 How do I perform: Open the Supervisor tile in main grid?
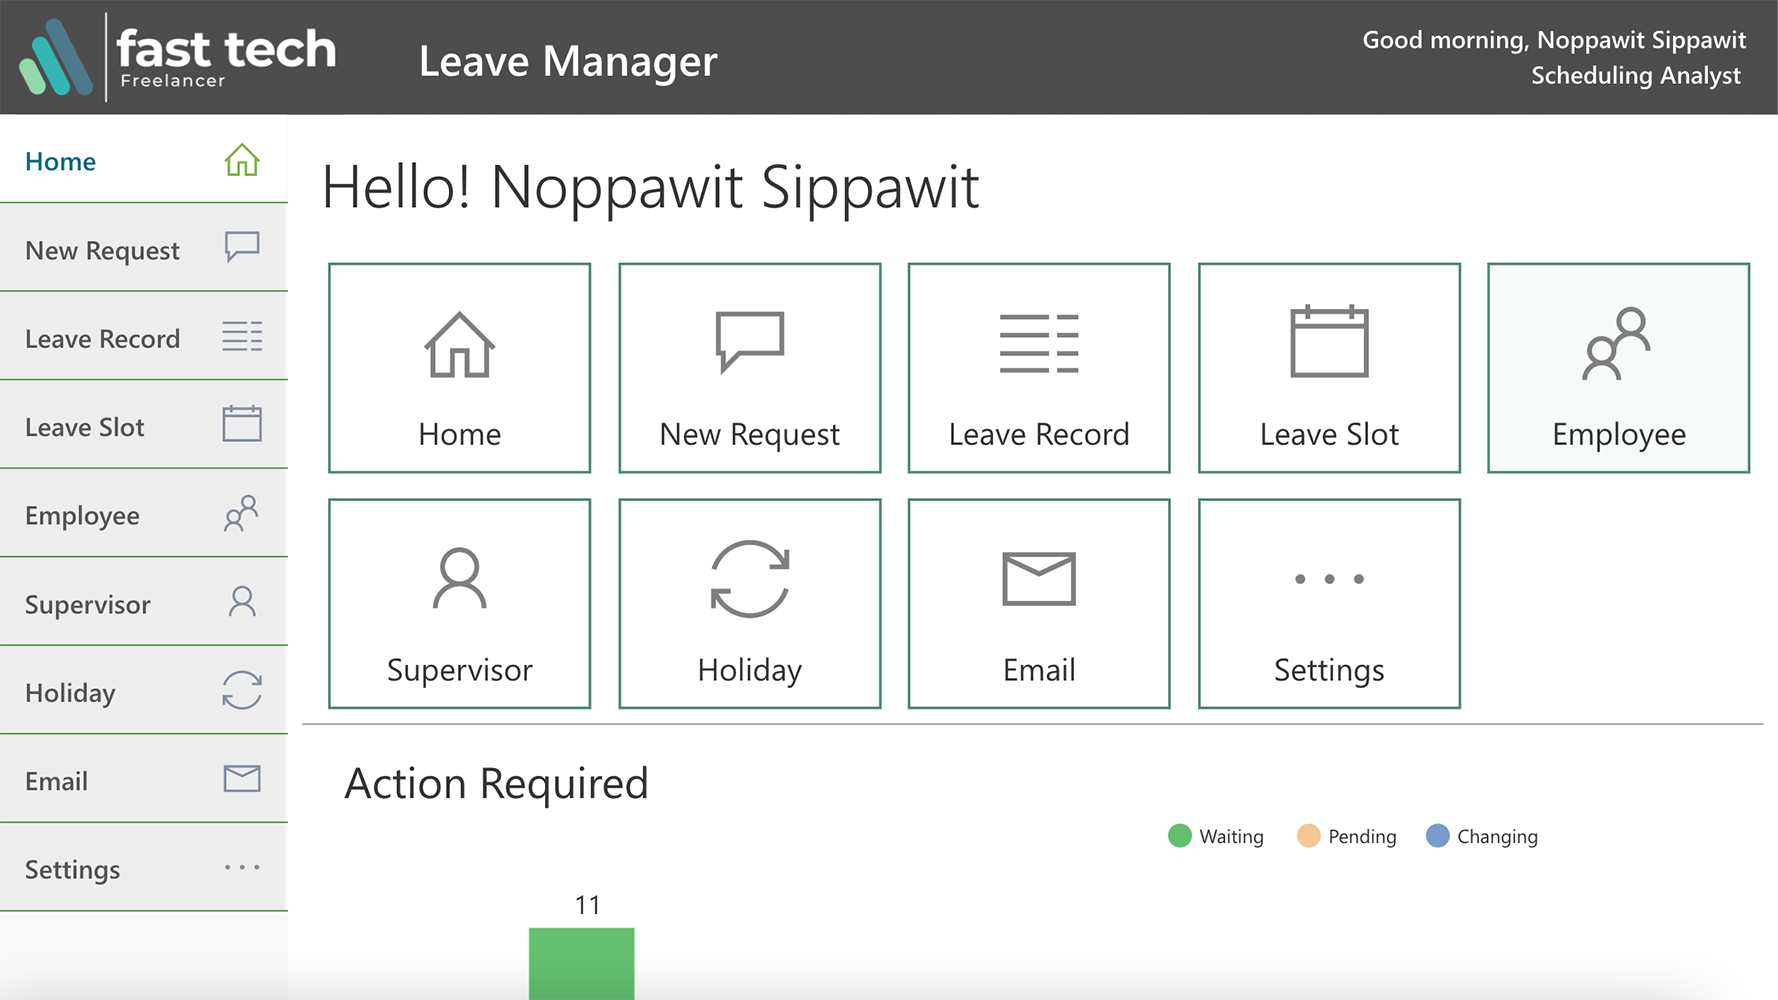click(459, 604)
